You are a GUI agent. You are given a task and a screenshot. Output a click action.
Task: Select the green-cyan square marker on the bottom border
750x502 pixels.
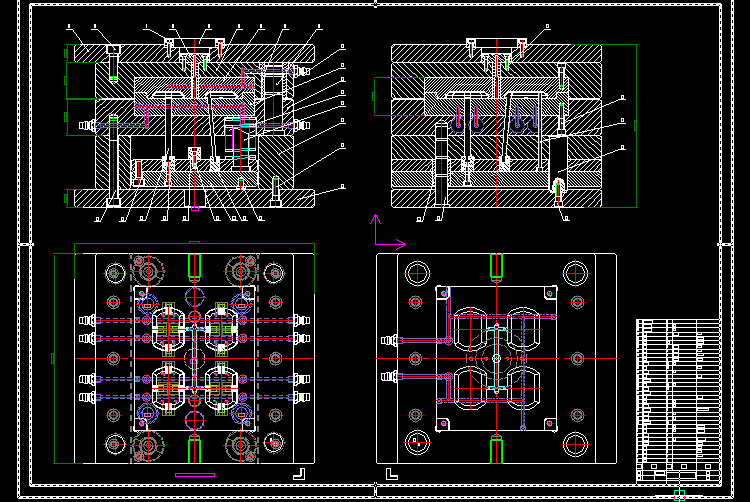point(679,495)
